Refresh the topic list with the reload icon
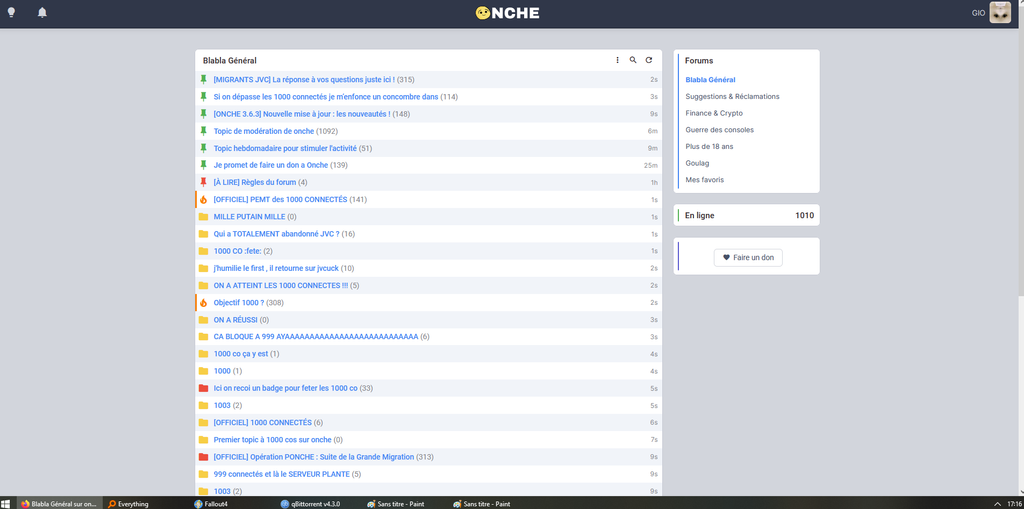 (648, 60)
